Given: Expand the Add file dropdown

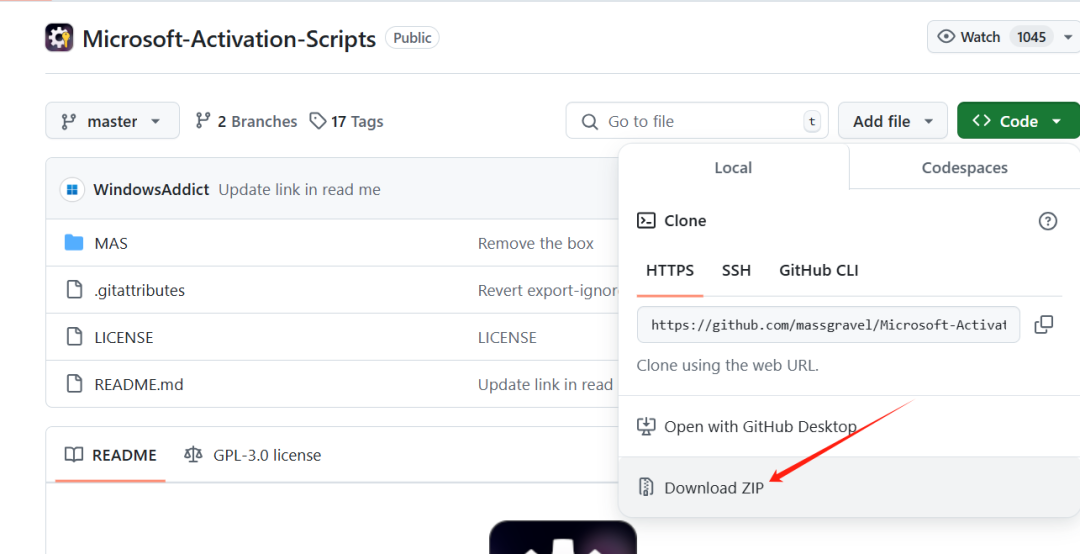Looking at the screenshot, I should tap(892, 121).
